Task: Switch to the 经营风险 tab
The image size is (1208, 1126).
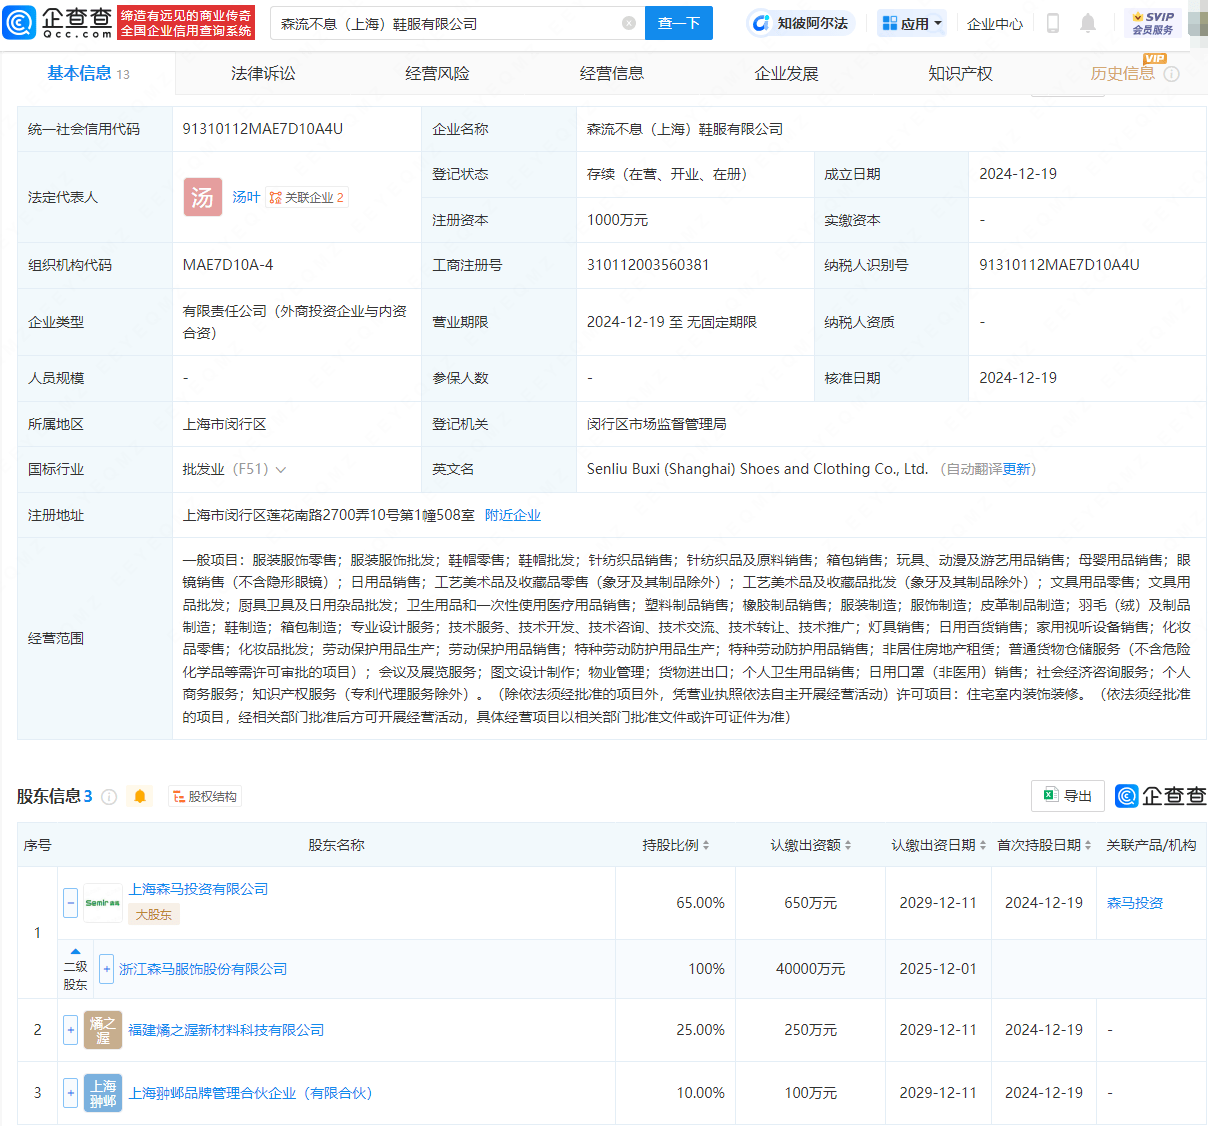Action: (x=437, y=73)
